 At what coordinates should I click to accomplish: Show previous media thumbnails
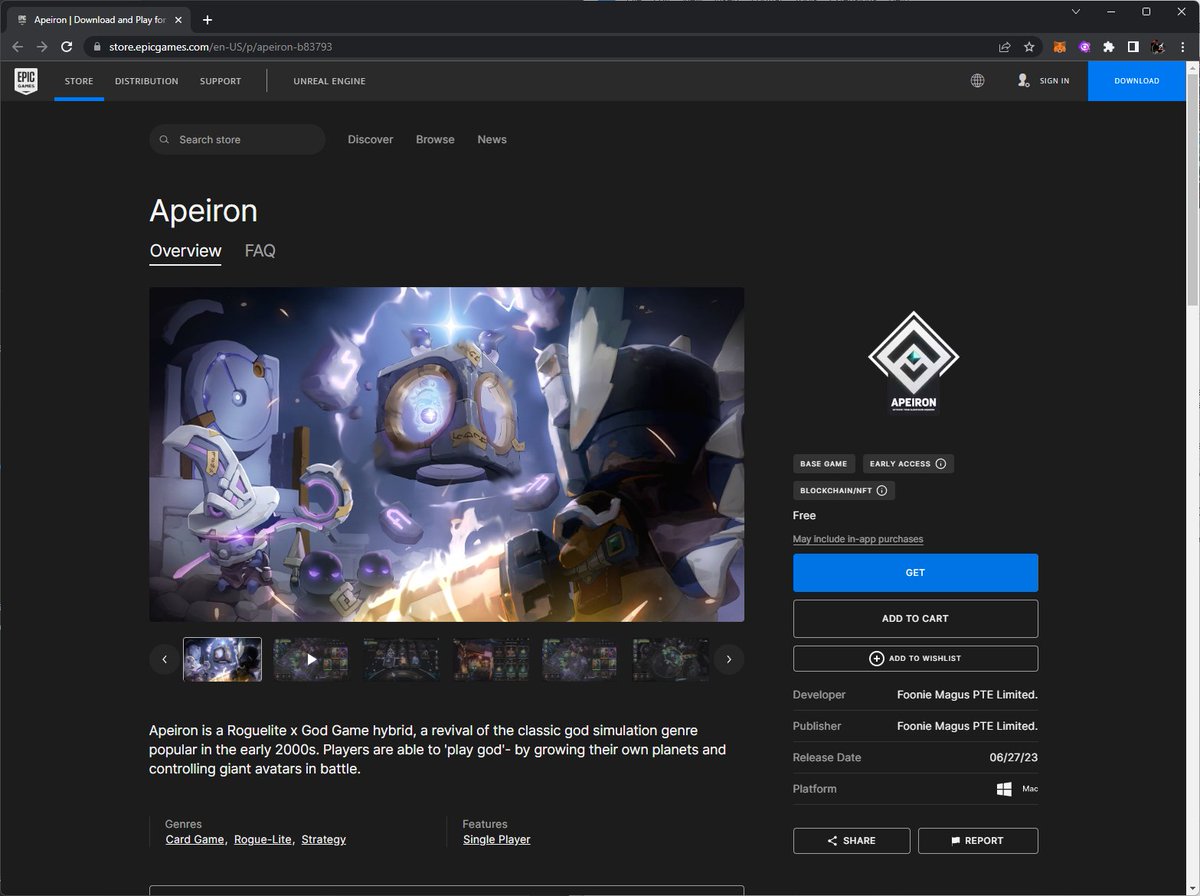pos(164,659)
